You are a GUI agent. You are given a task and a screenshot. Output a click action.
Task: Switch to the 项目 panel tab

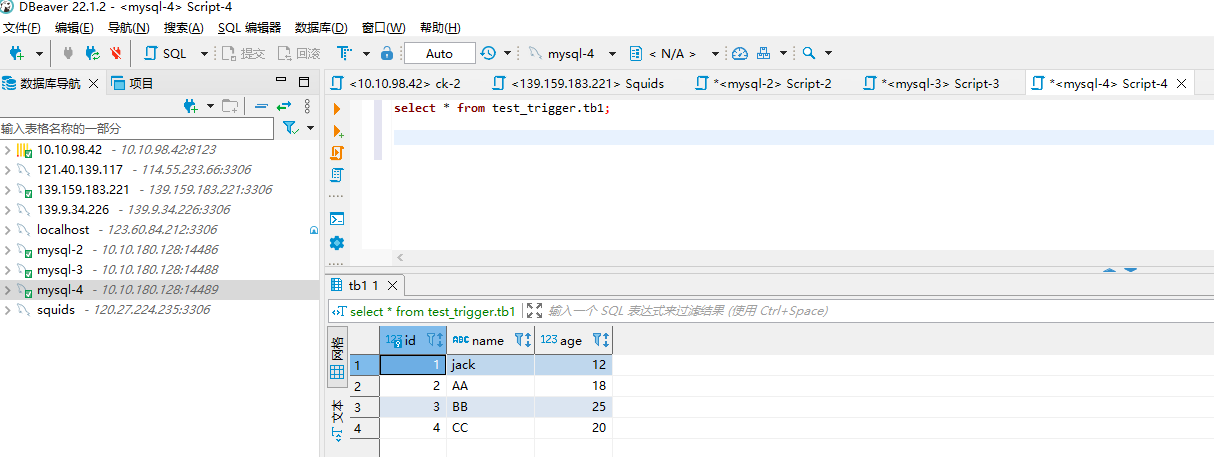pyautogui.click(x=133, y=83)
